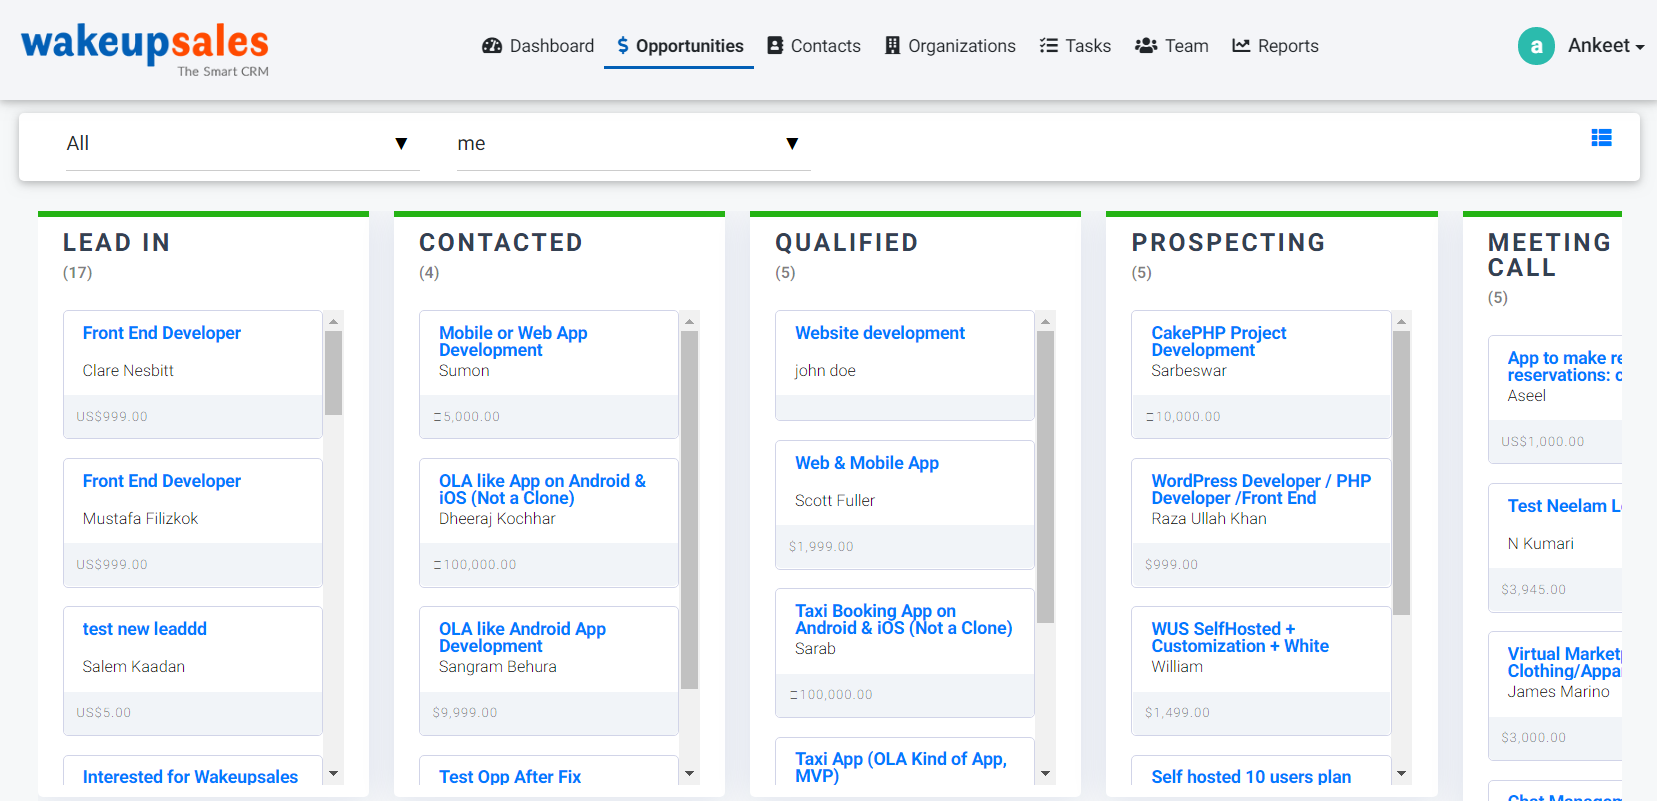The height and width of the screenshot is (801, 1657).
Task: Click the PROSPECTING column header
Action: [x=1229, y=243]
